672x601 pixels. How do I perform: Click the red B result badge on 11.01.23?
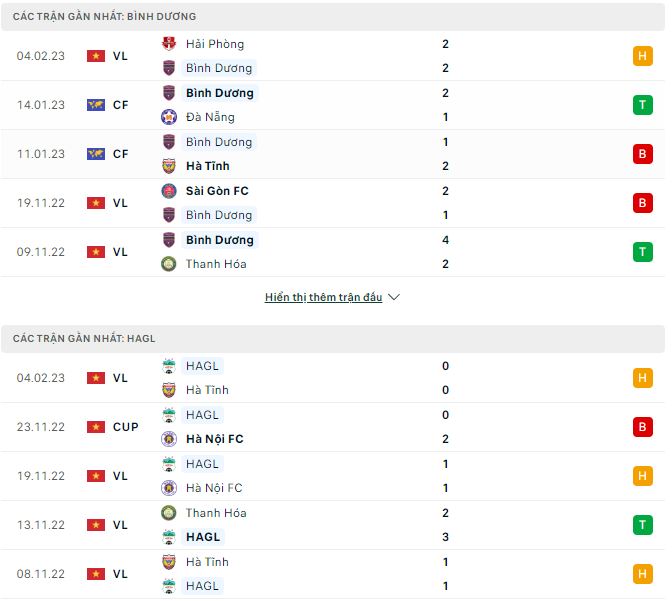pyautogui.click(x=642, y=154)
